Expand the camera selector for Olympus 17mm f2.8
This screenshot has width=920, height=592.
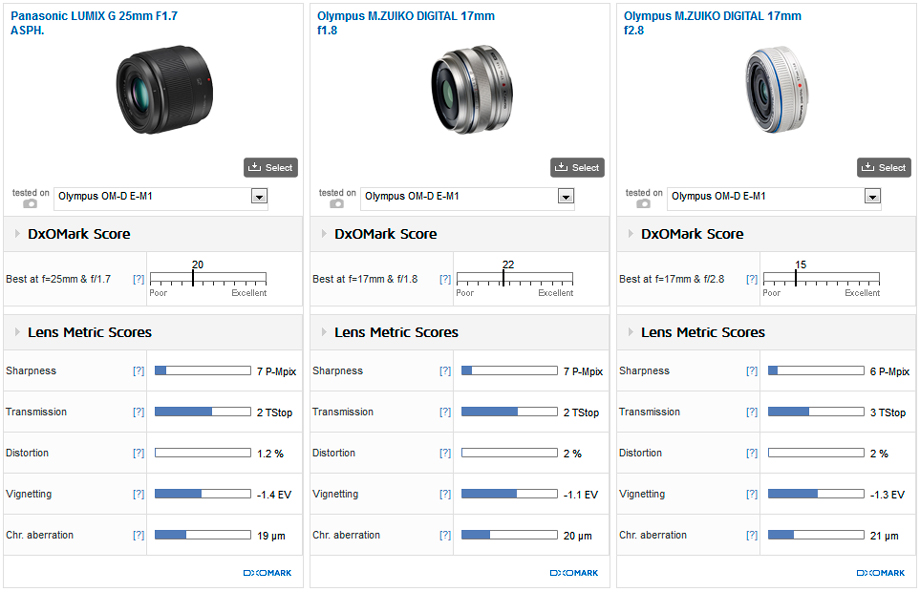point(873,197)
